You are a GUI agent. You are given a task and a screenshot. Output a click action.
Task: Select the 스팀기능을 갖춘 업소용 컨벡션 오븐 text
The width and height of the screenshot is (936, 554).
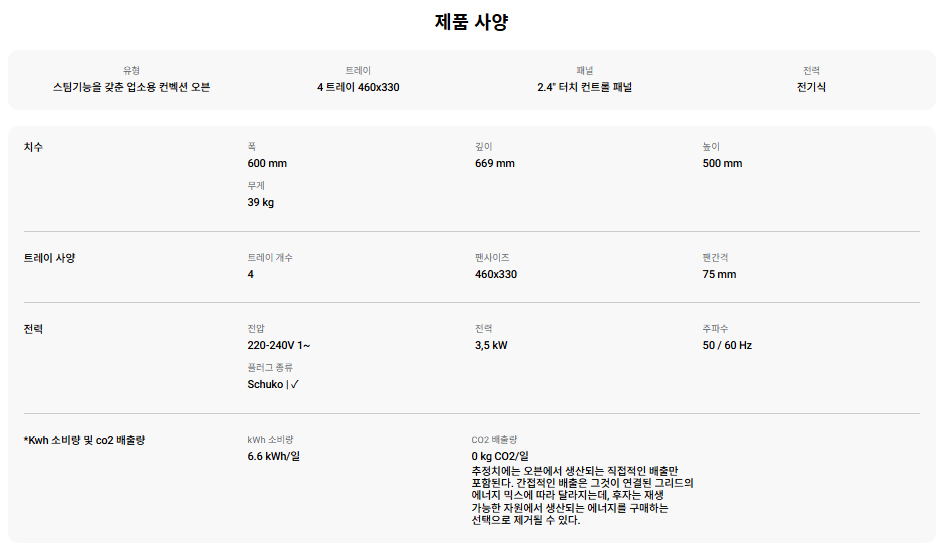pyautogui.click(x=131, y=87)
